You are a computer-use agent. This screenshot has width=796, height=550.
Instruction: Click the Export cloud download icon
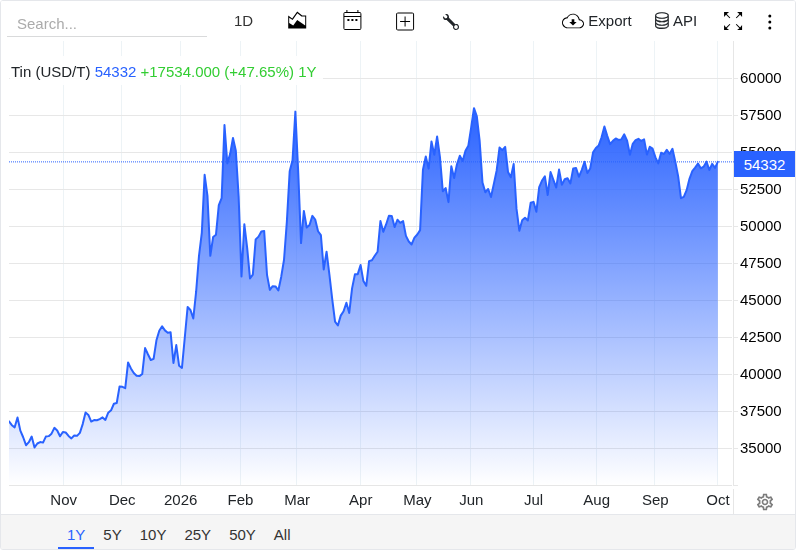[x=573, y=21]
